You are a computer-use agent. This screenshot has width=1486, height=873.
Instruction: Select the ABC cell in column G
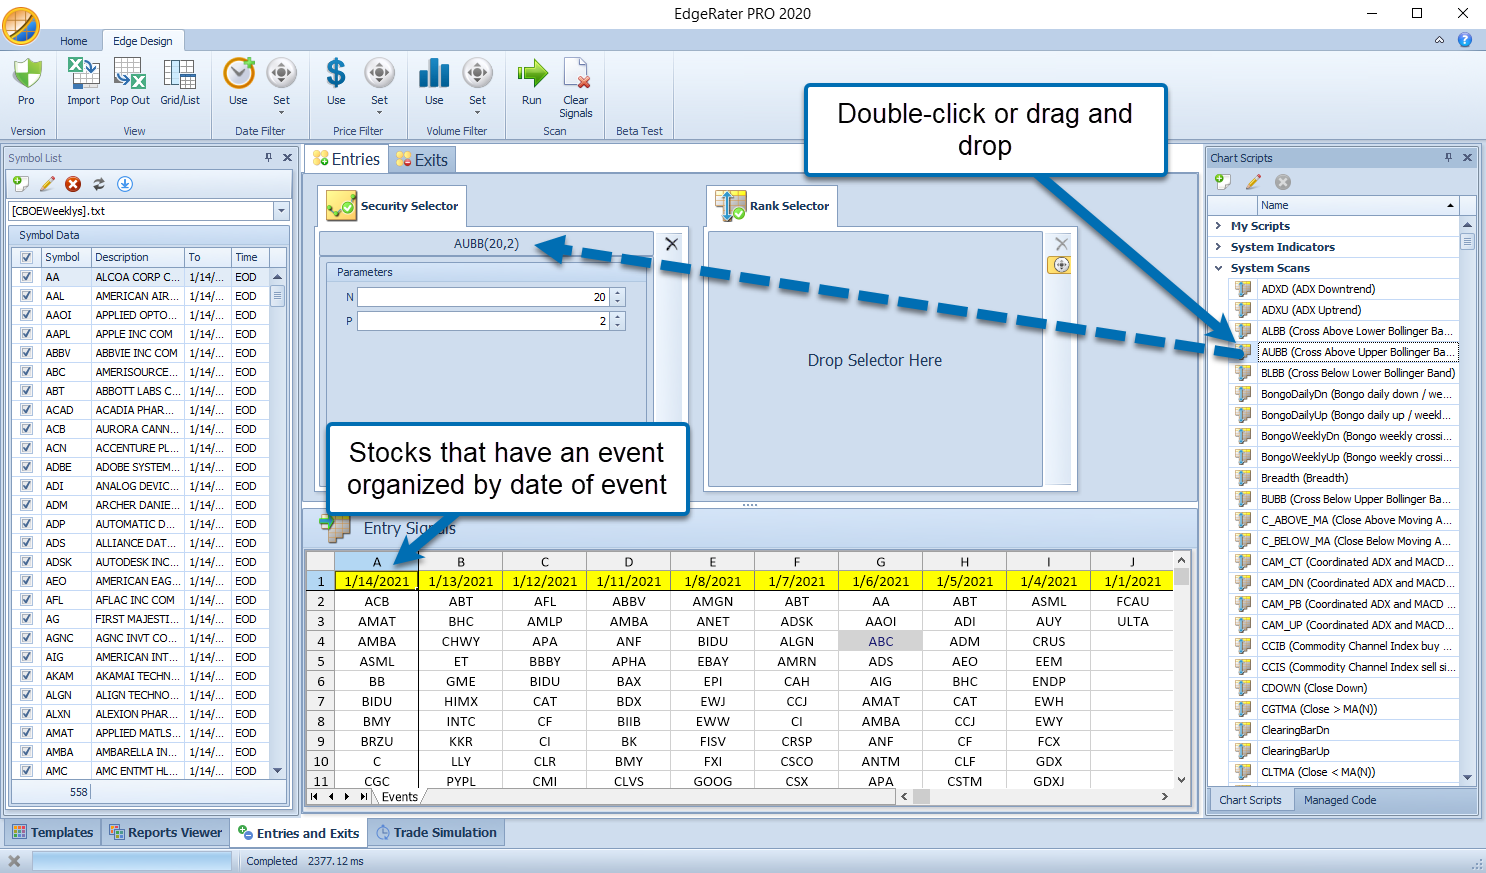pyautogui.click(x=881, y=641)
